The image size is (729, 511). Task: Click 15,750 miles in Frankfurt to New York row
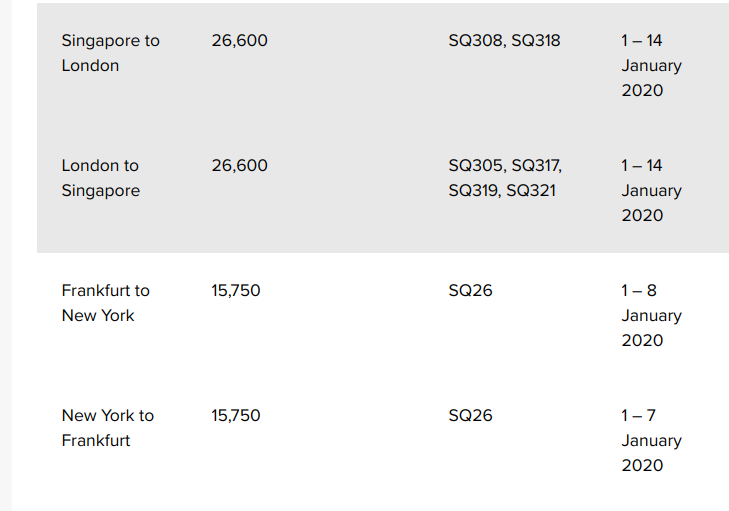click(236, 291)
